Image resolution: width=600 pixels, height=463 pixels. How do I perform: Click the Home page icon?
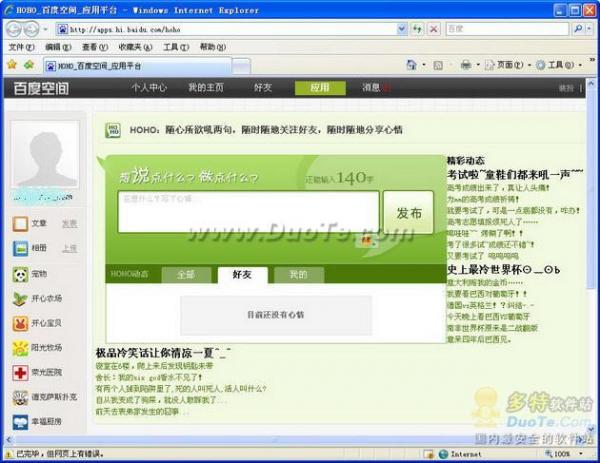(x=411, y=65)
